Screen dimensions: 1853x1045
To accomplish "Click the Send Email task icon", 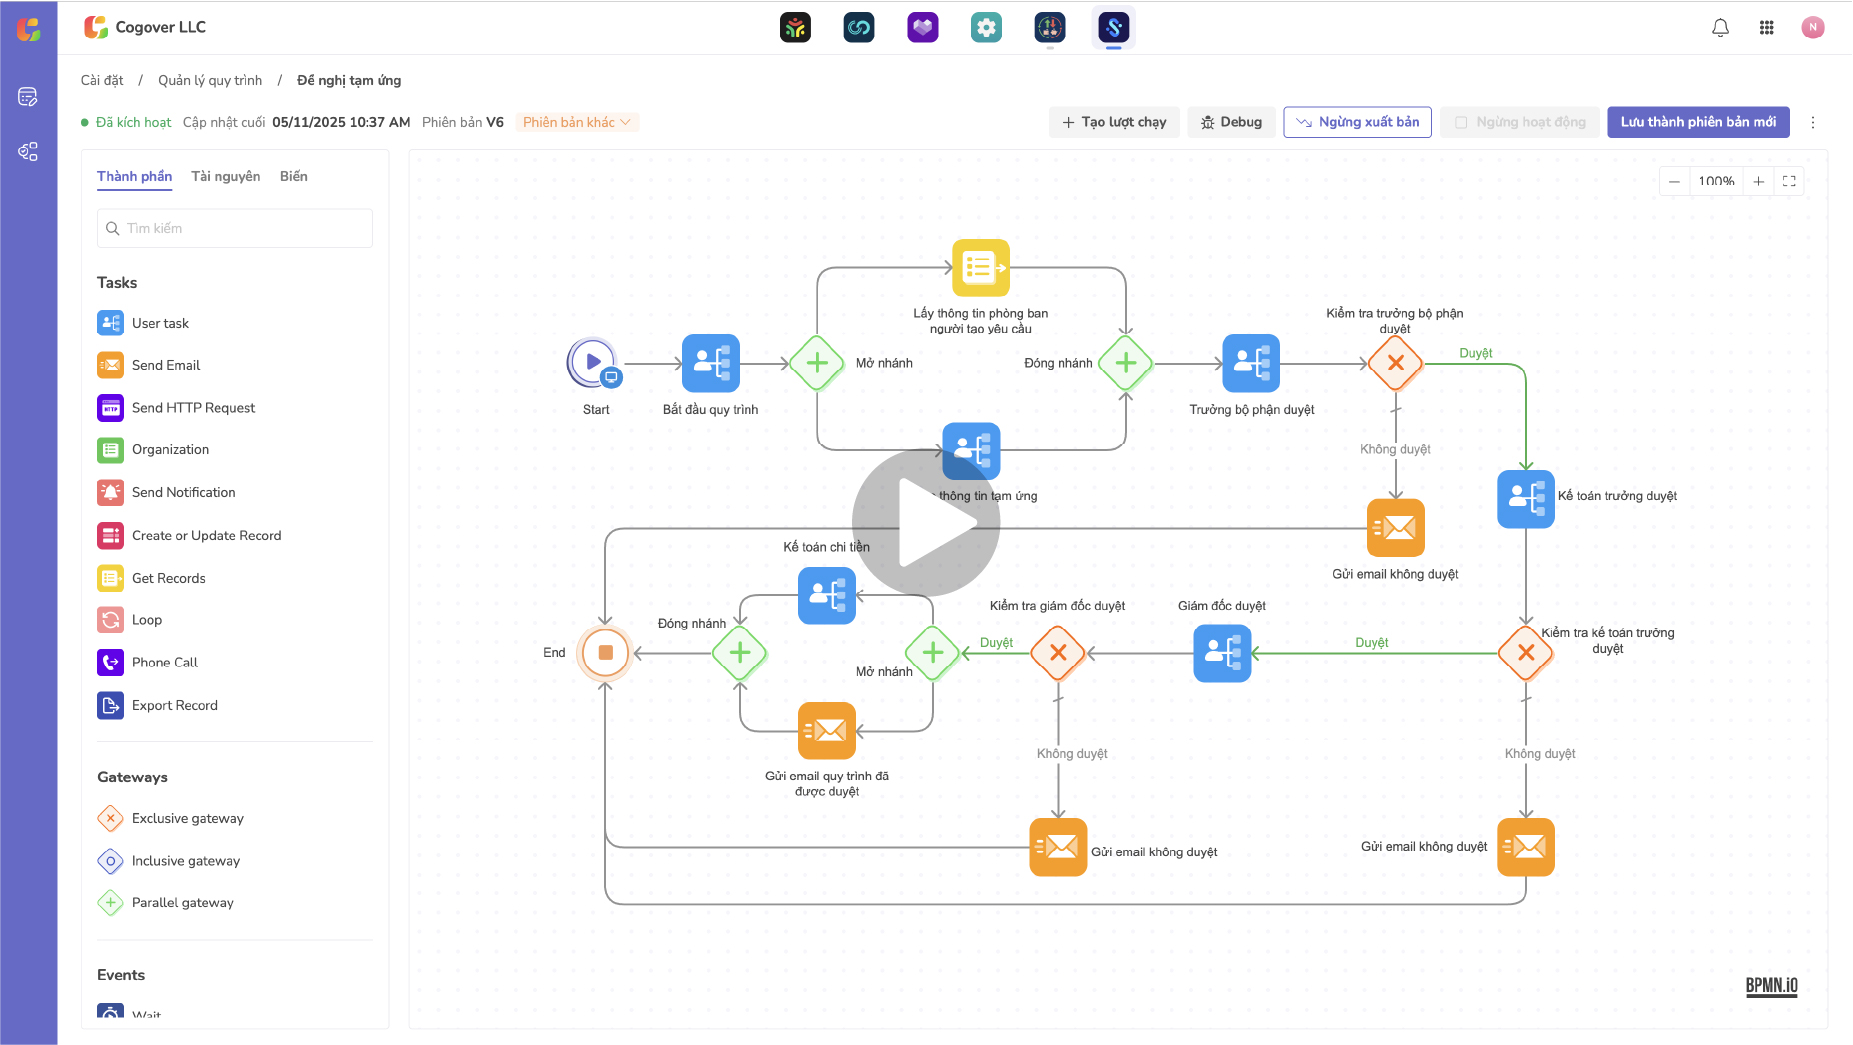I will point(110,365).
